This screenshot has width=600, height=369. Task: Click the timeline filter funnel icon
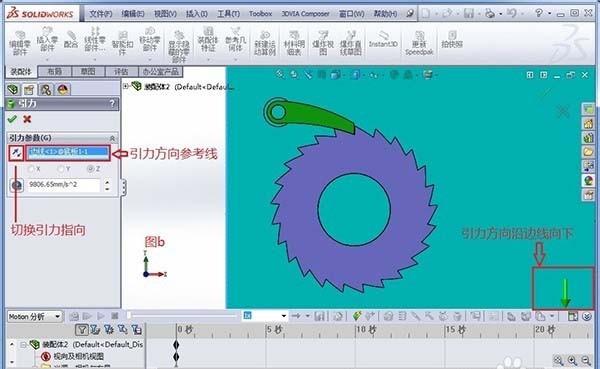tap(82, 330)
